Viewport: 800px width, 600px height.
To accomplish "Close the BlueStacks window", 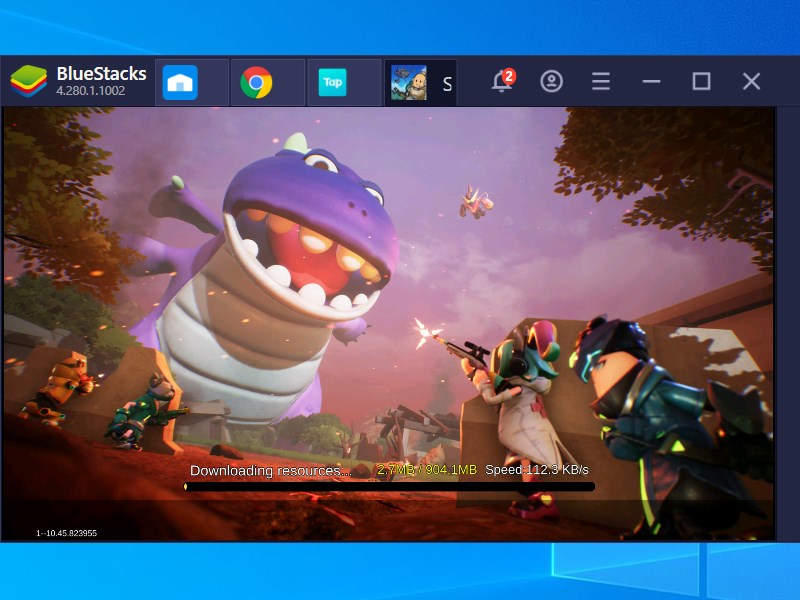I will (751, 81).
